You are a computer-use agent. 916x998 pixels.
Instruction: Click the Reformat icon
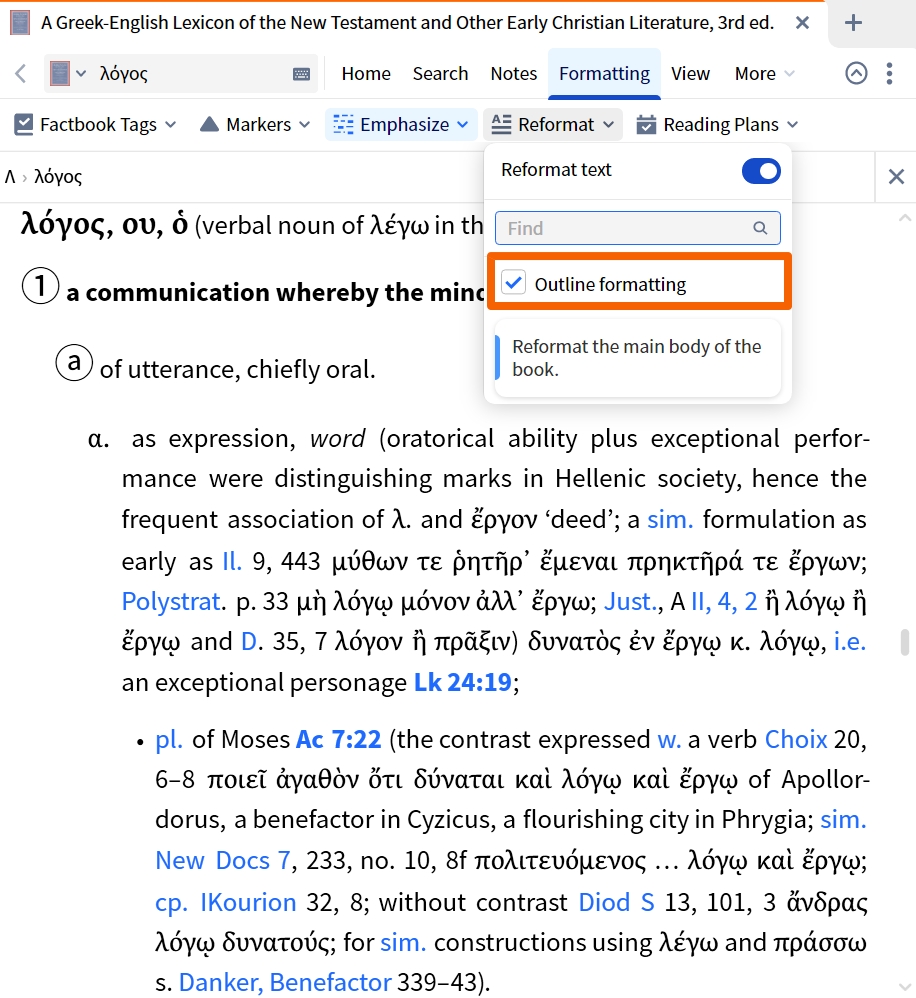click(502, 125)
